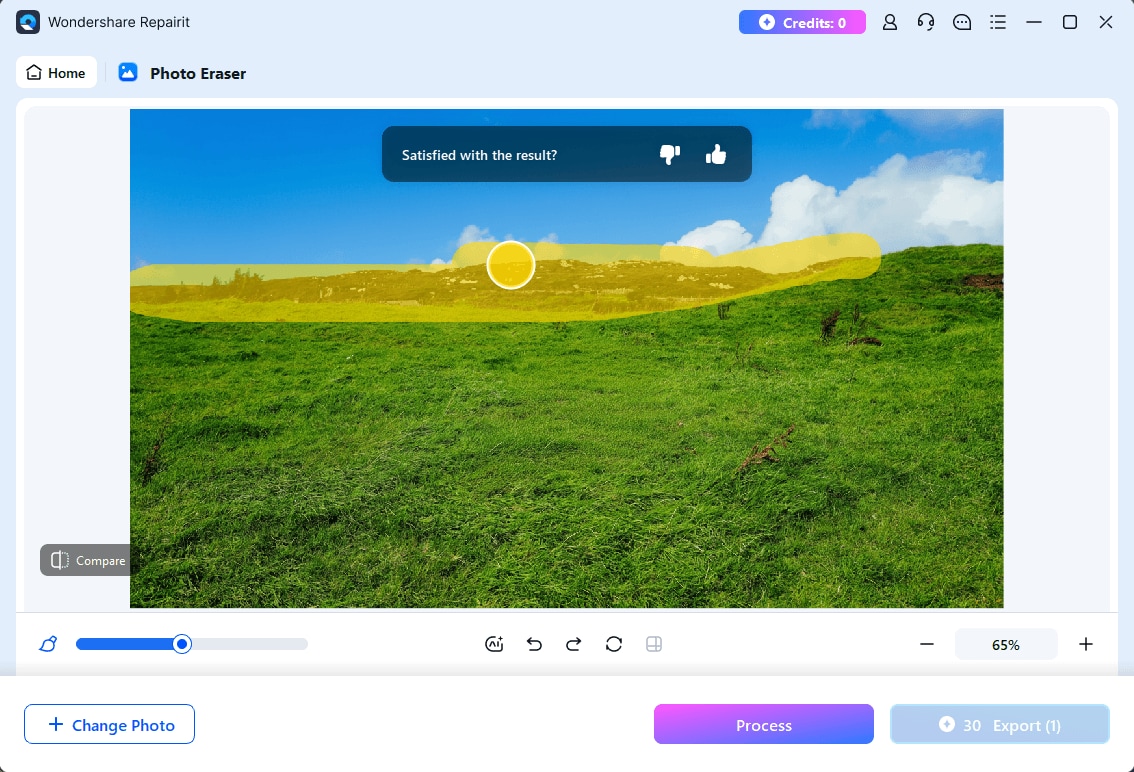The width and height of the screenshot is (1134, 772).
Task: Open the headset support icon
Action: click(x=926, y=22)
